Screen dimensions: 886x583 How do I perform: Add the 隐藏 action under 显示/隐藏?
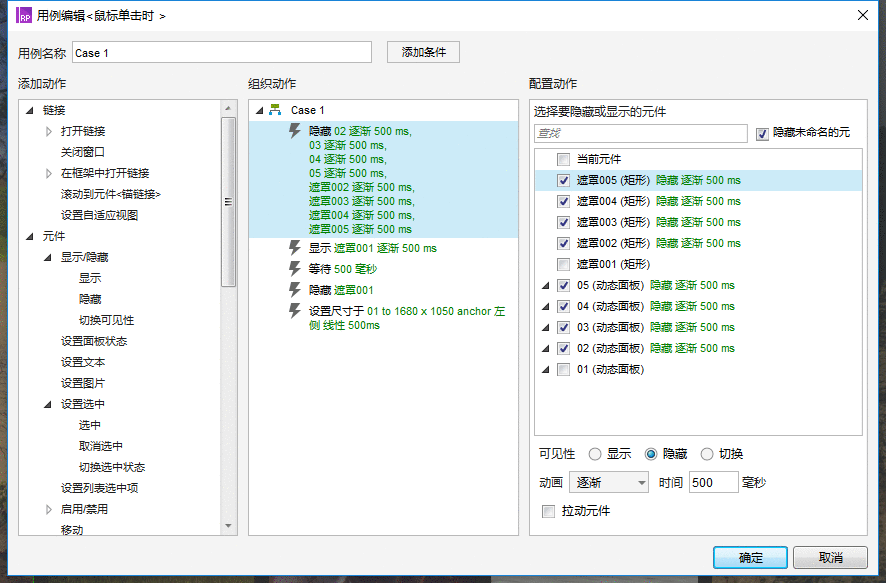[x=90, y=299]
